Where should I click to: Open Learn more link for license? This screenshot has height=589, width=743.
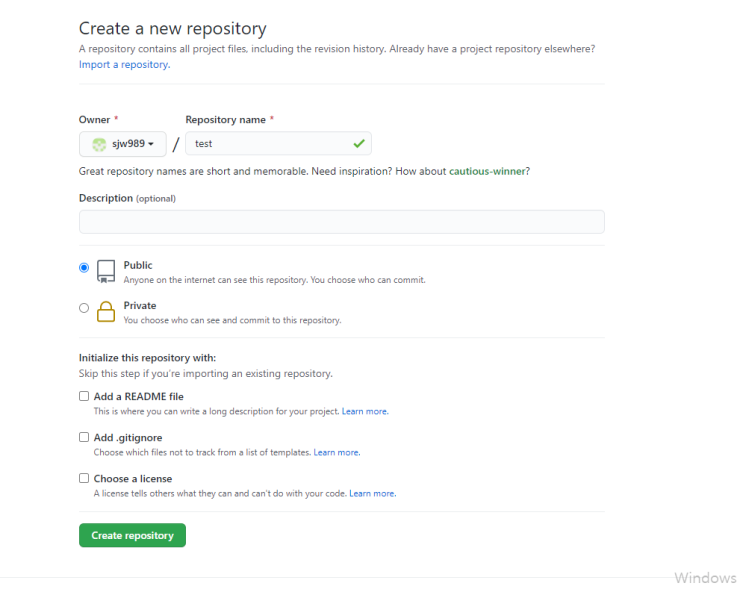click(x=372, y=494)
